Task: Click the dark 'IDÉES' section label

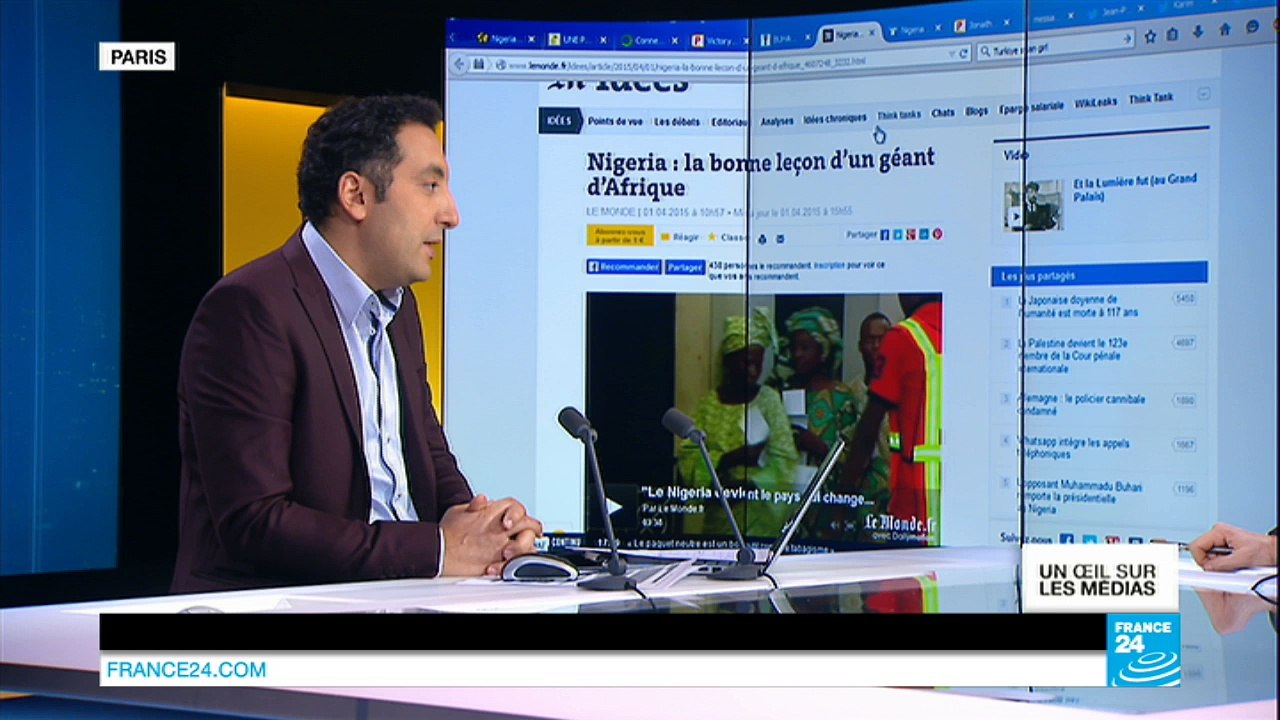Action: pyautogui.click(x=560, y=121)
